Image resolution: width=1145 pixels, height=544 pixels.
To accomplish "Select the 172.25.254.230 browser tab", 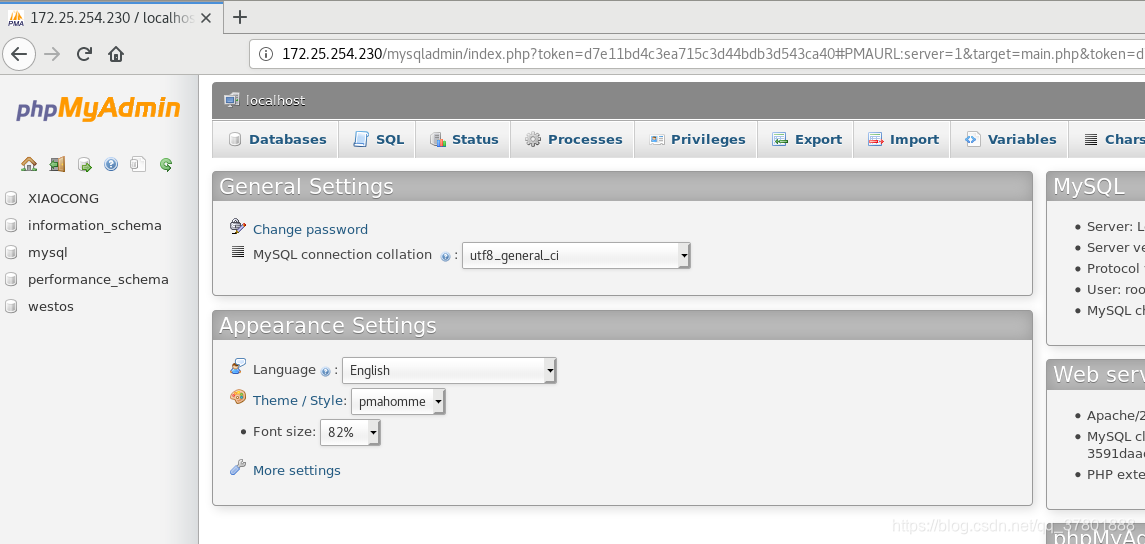I will (x=110, y=17).
